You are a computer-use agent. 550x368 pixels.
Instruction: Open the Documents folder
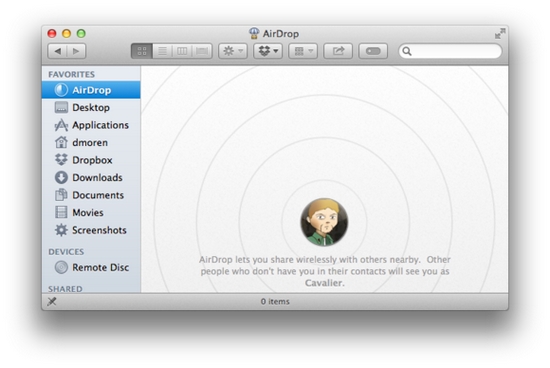91,195
